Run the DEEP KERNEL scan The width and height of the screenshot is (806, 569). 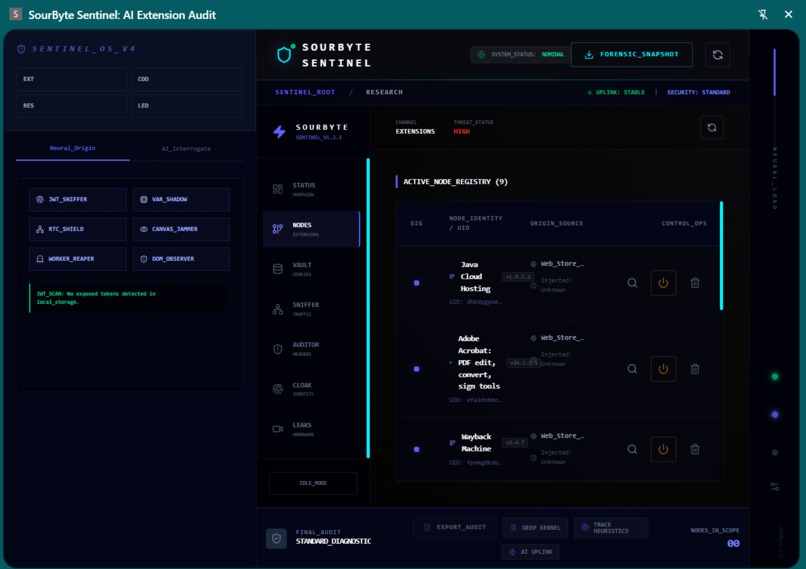(x=535, y=528)
